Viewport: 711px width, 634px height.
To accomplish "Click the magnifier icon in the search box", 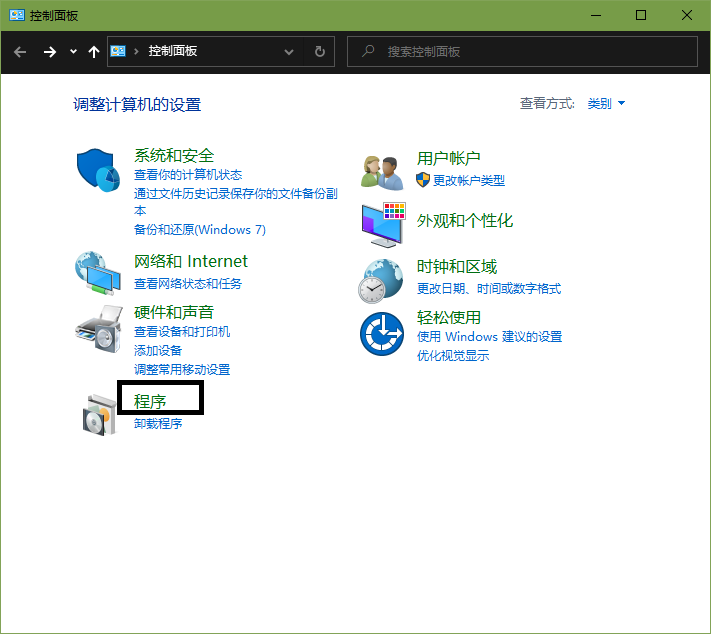I will tap(368, 51).
